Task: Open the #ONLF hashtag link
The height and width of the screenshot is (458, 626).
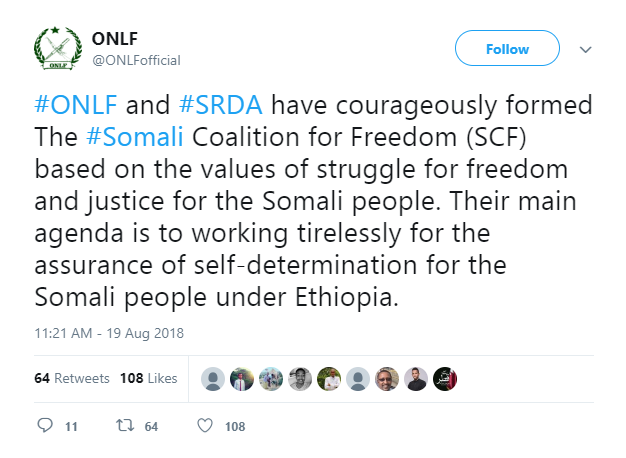Action: pos(76,105)
